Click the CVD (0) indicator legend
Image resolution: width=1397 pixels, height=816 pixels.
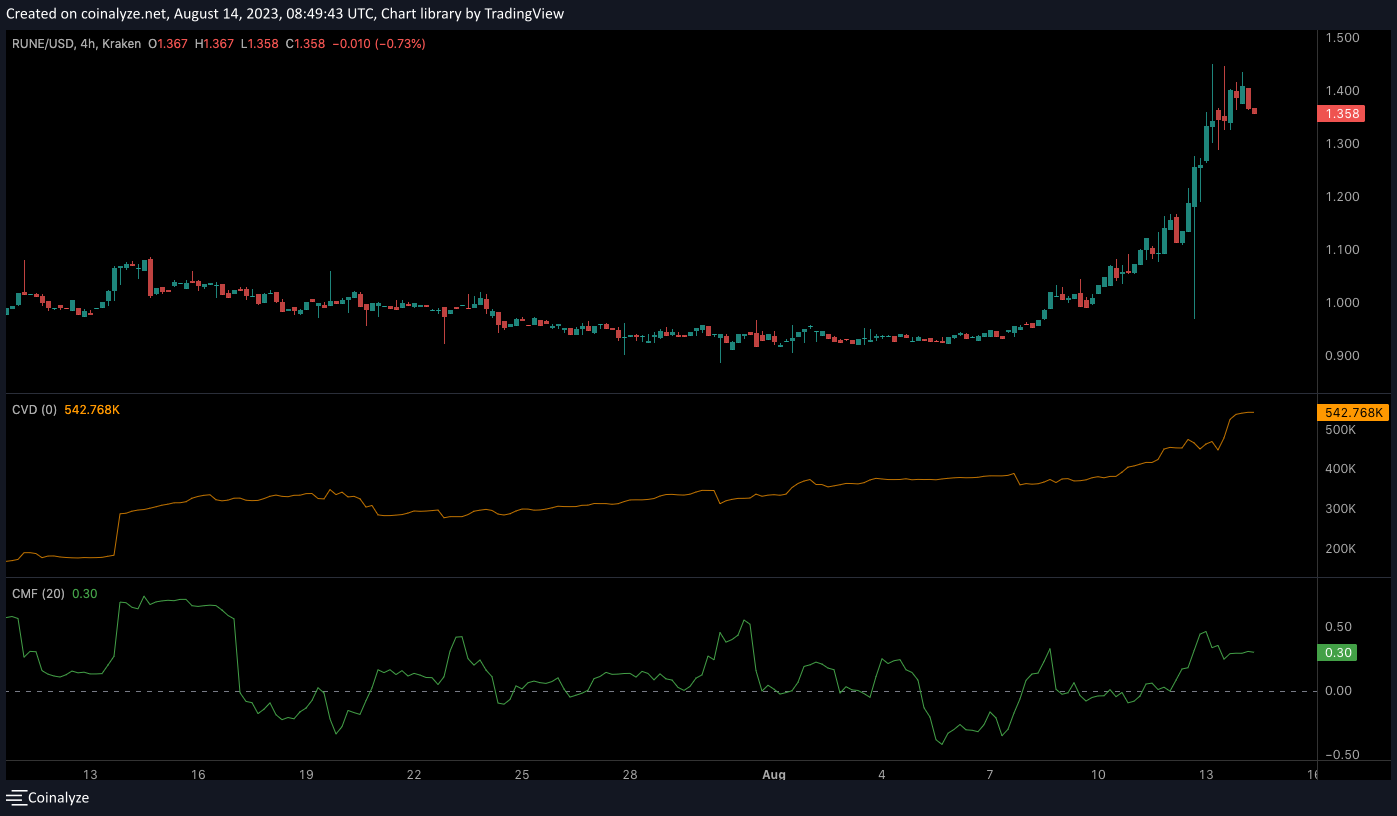(35, 410)
